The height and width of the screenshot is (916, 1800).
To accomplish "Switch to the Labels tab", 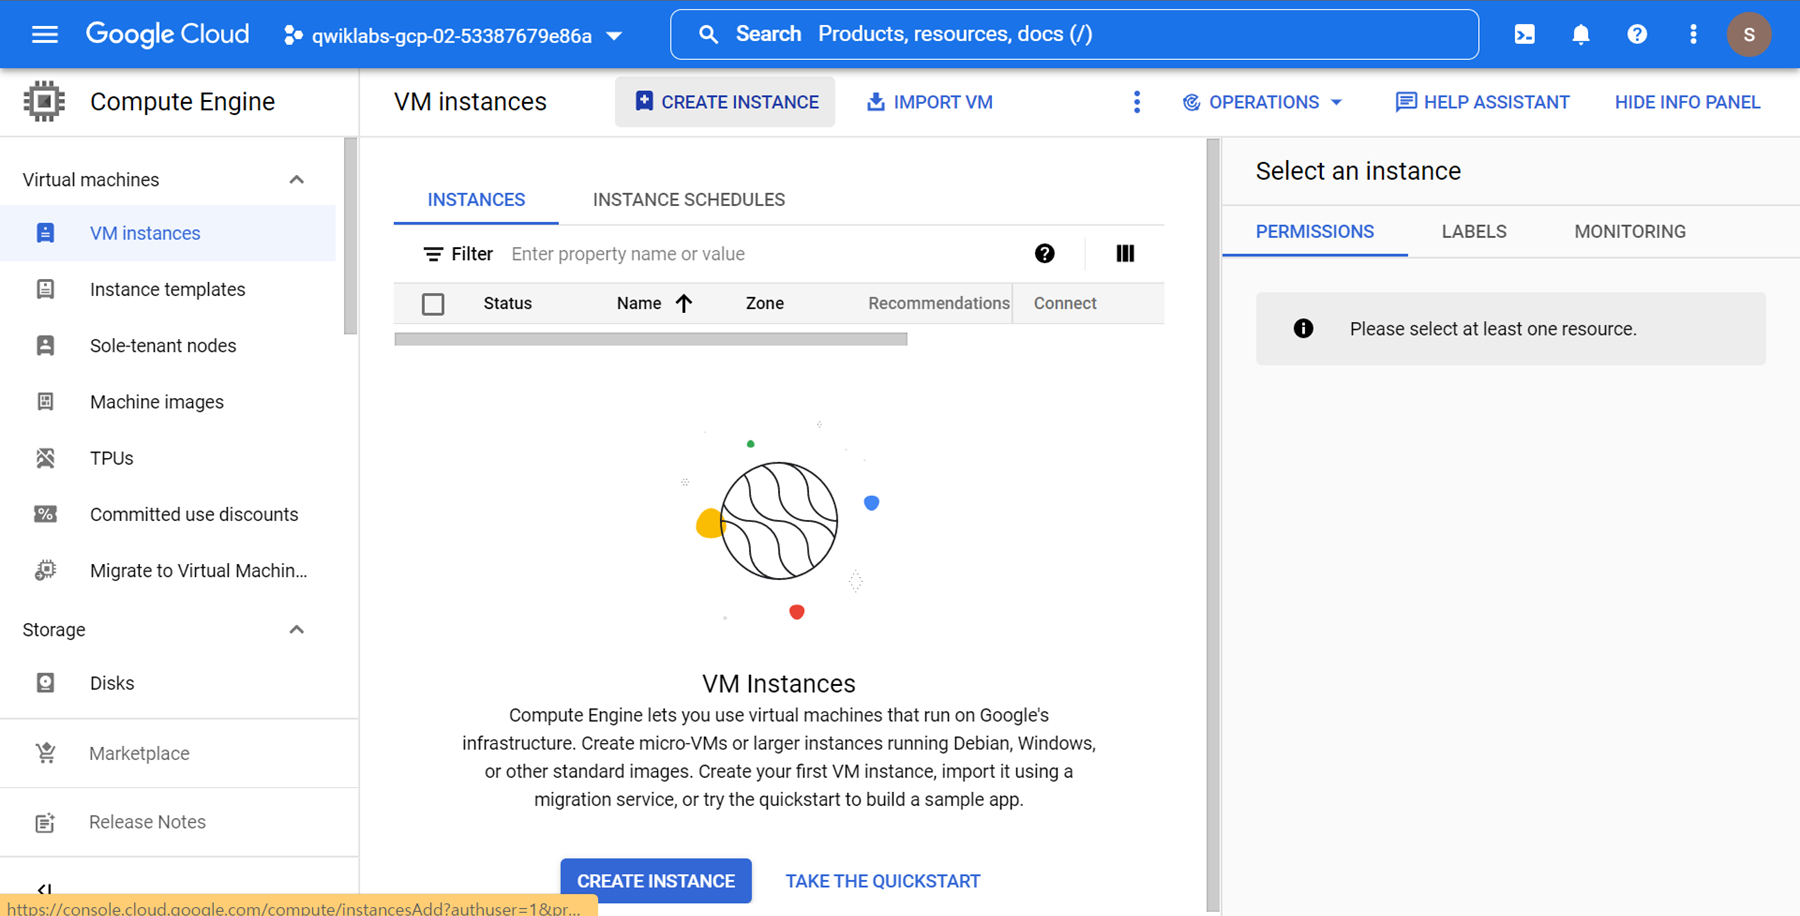I will coord(1474,232).
